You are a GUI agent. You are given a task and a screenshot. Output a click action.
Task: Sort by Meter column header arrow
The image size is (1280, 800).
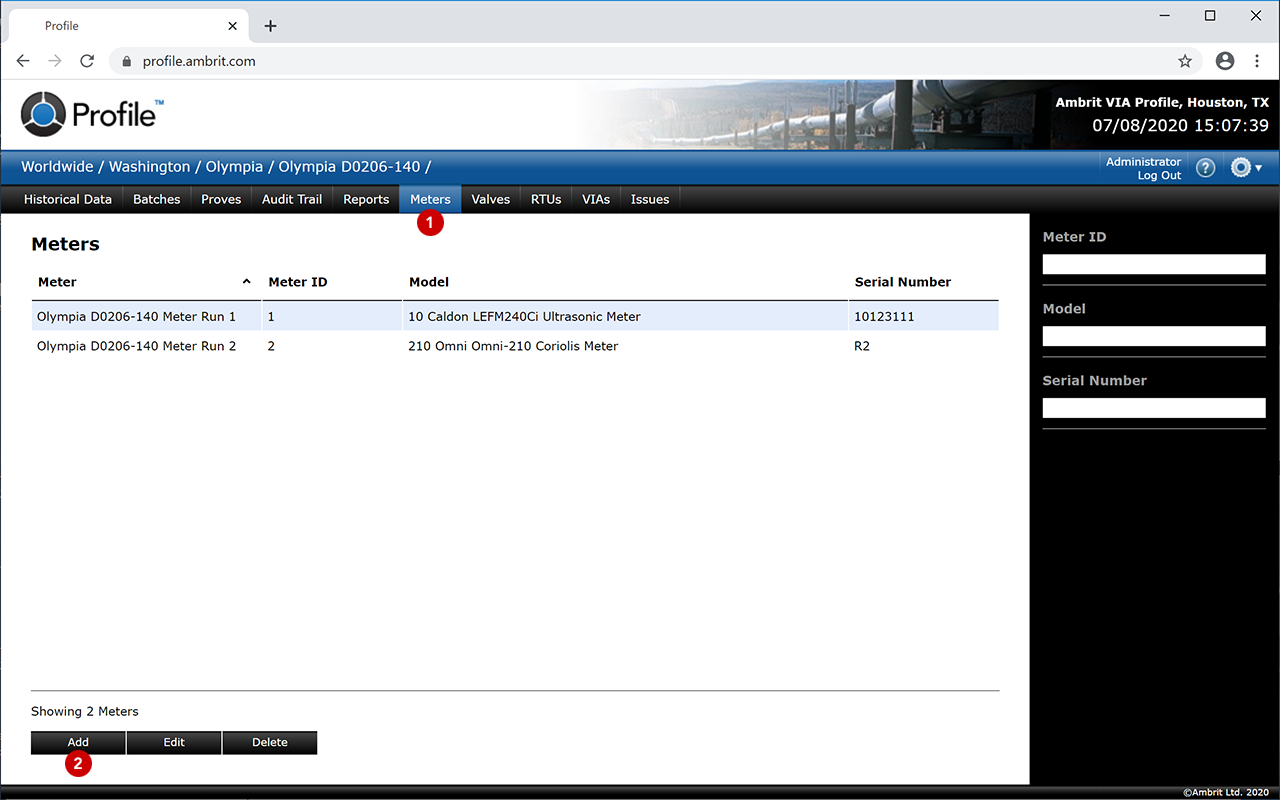[246, 282]
